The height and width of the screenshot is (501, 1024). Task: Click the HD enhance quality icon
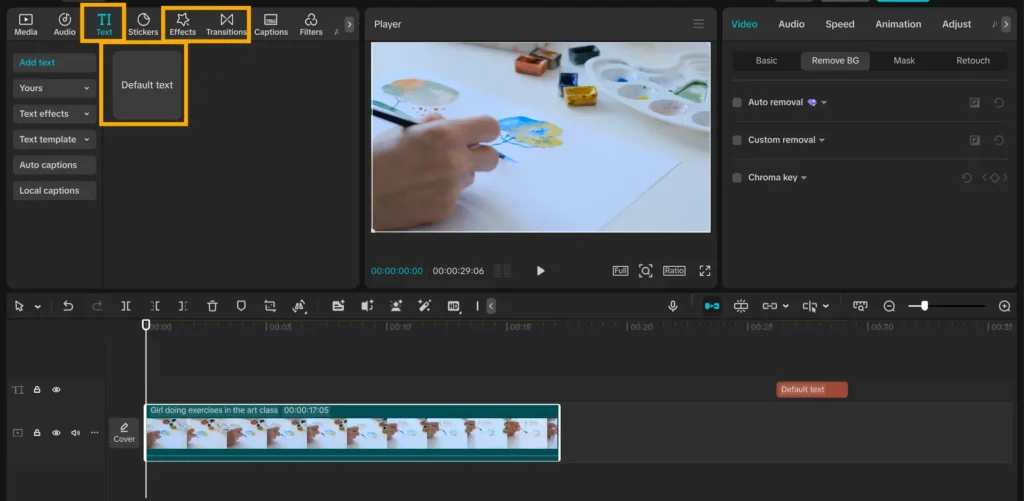pos(454,306)
